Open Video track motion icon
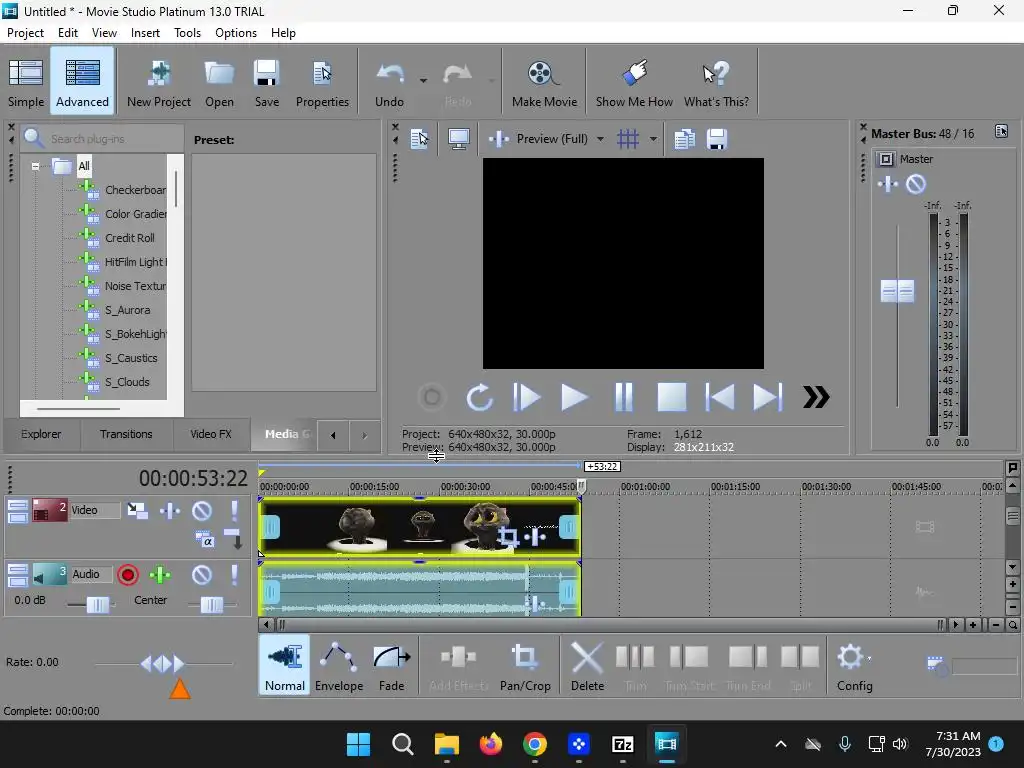The width and height of the screenshot is (1024, 768). pos(137,510)
